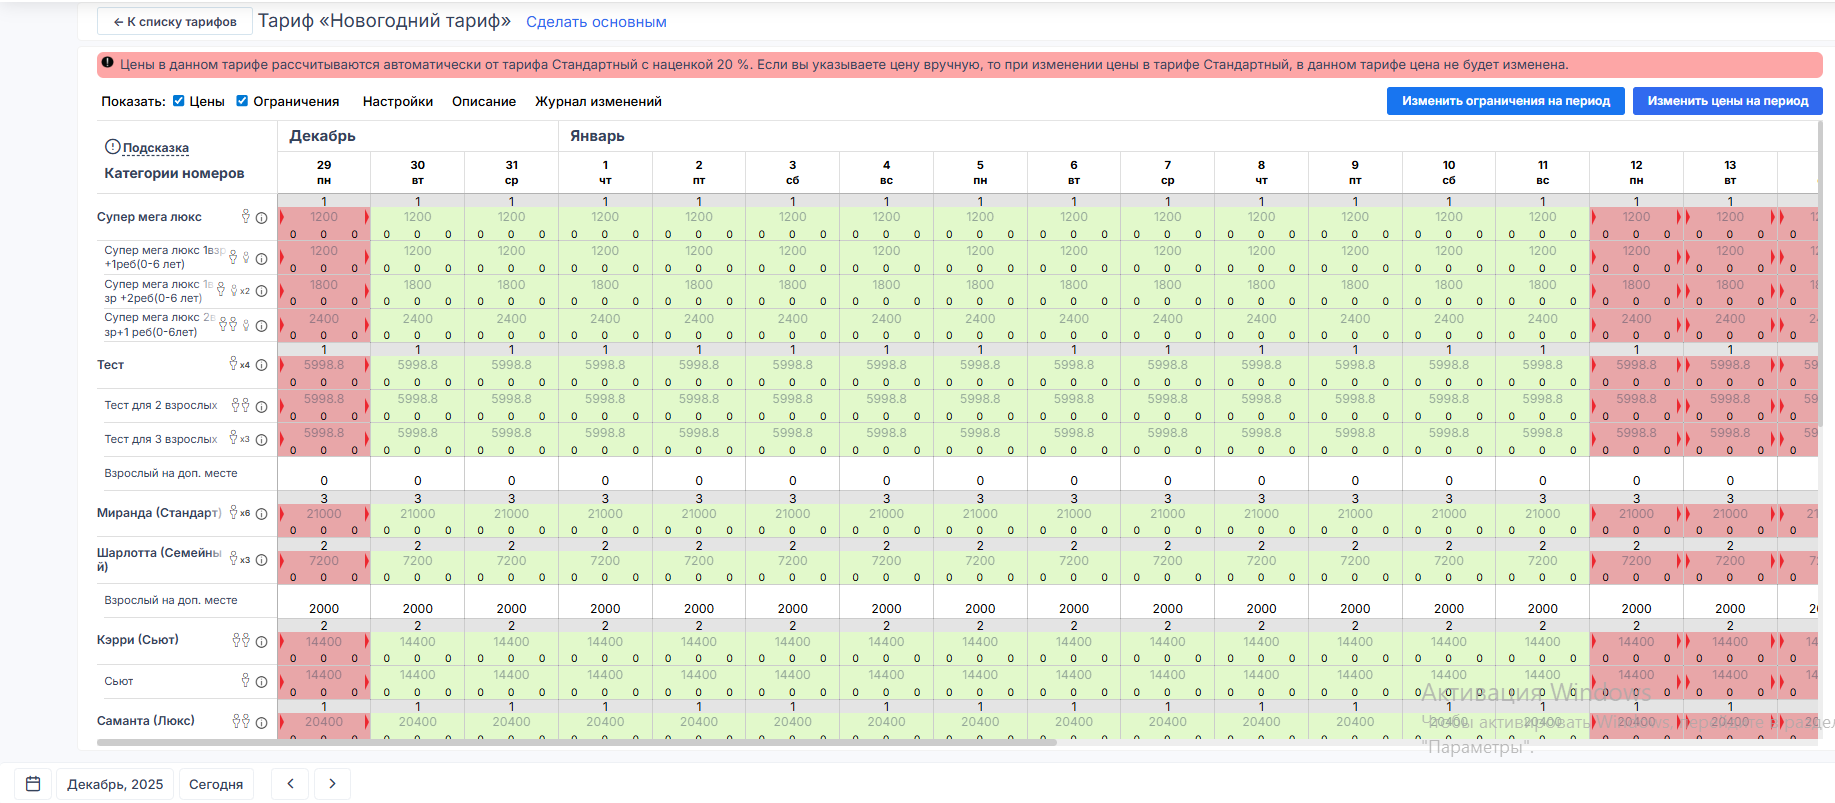Click info icon for Кэрри (Сьют)
Viewport: 1835px width, 803px height.
pos(261,642)
